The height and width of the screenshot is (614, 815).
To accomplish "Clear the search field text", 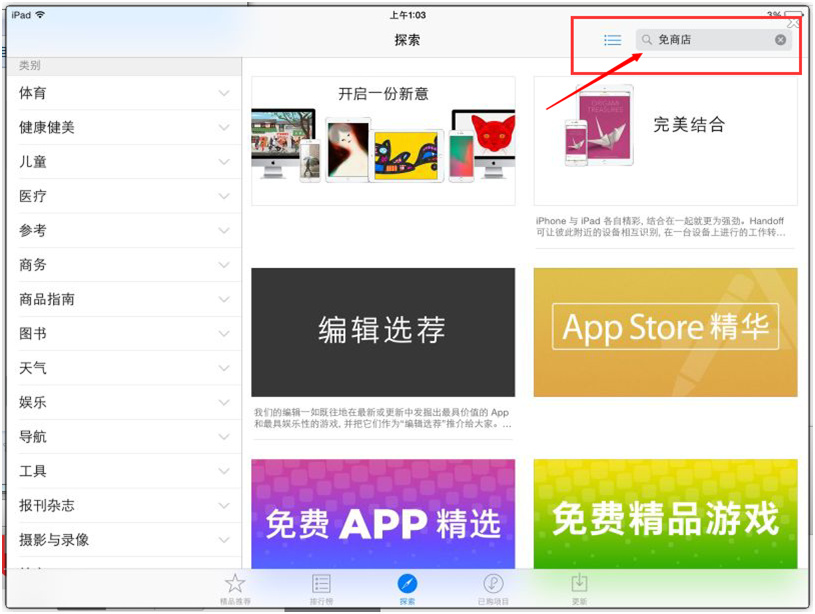I will [x=780, y=40].
